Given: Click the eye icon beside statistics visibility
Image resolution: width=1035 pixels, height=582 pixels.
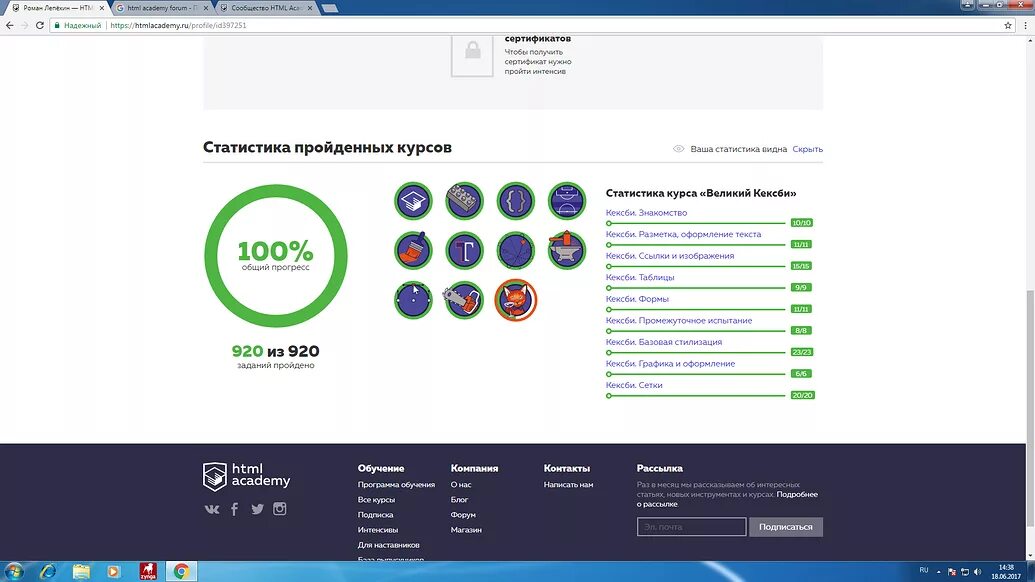Looking at the screenshot, I should pyautogui.click(x=679, y=148).
